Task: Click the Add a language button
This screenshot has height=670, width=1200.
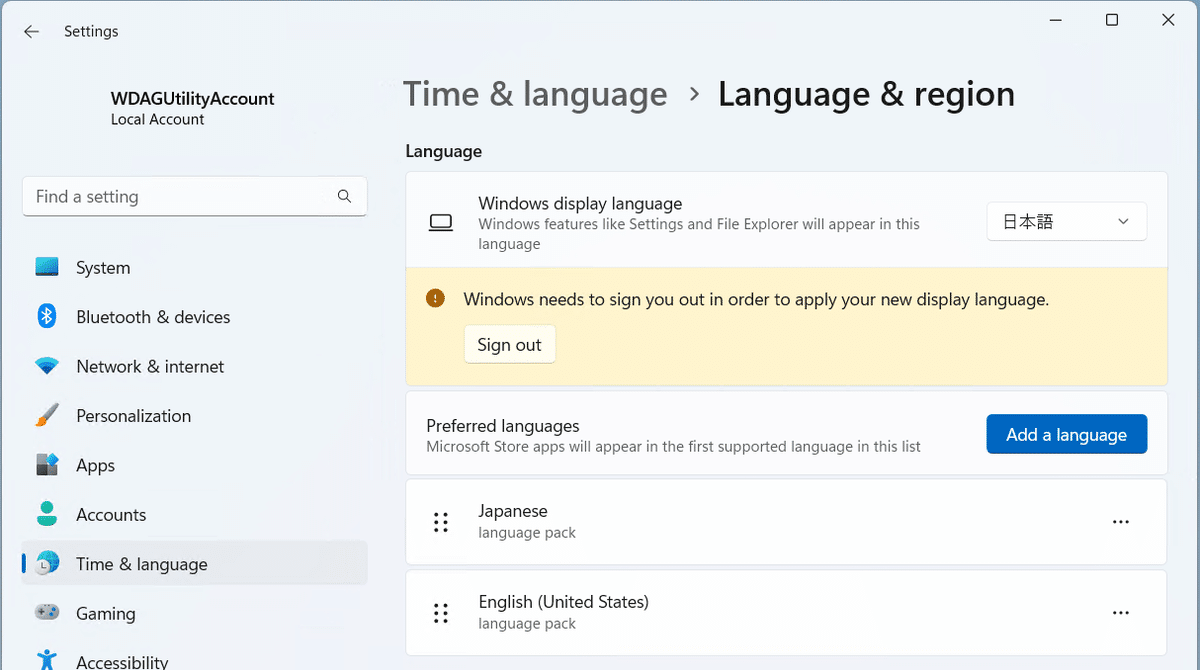Action: click(x=1066, y=435)
